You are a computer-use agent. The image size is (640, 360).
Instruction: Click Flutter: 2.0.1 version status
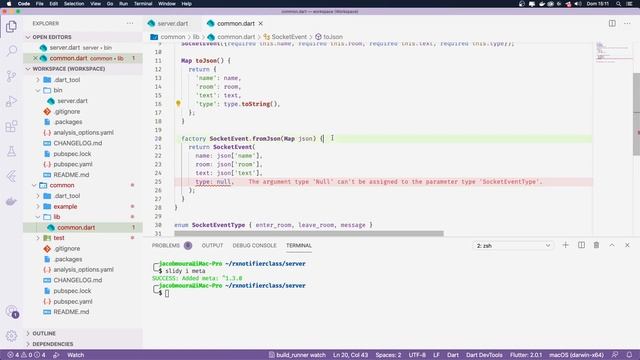click(526, 355)
